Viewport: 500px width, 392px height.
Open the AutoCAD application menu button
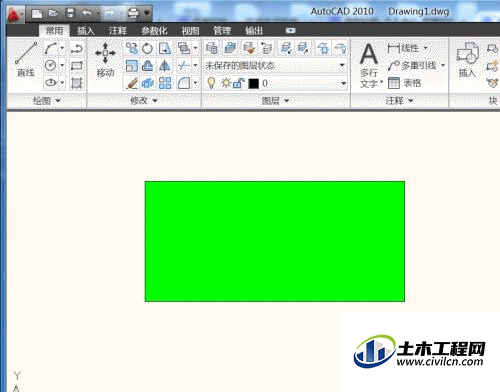click(x=14, y=14)
